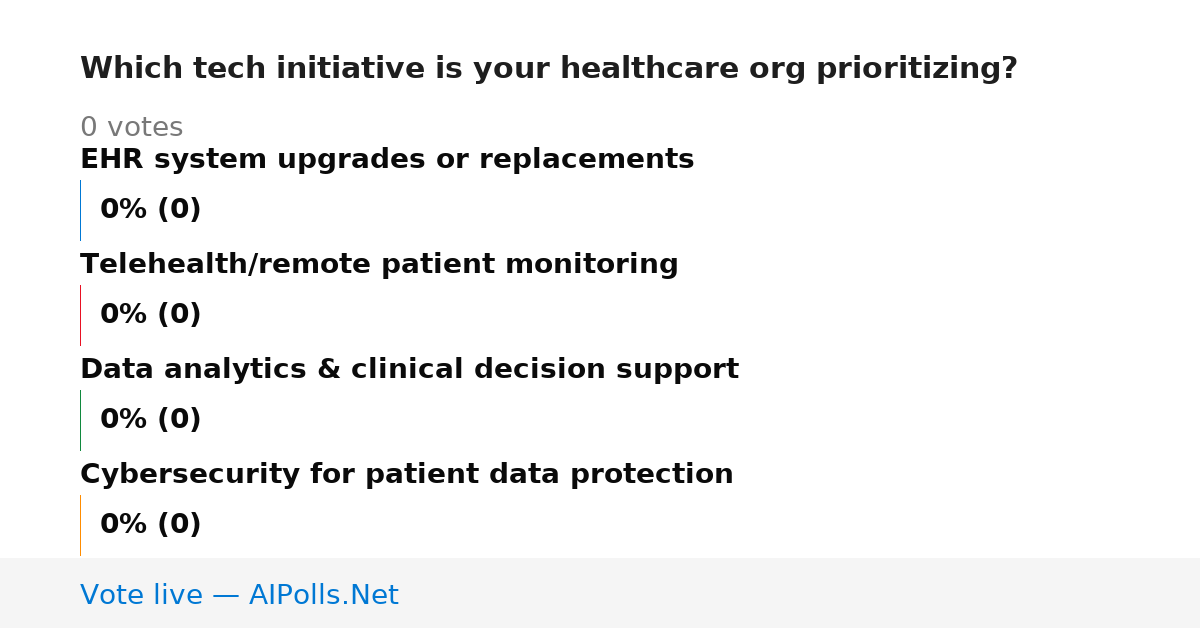Click the poll question heading
Viewport: 1200px width, 628px height.
(549, 69)
